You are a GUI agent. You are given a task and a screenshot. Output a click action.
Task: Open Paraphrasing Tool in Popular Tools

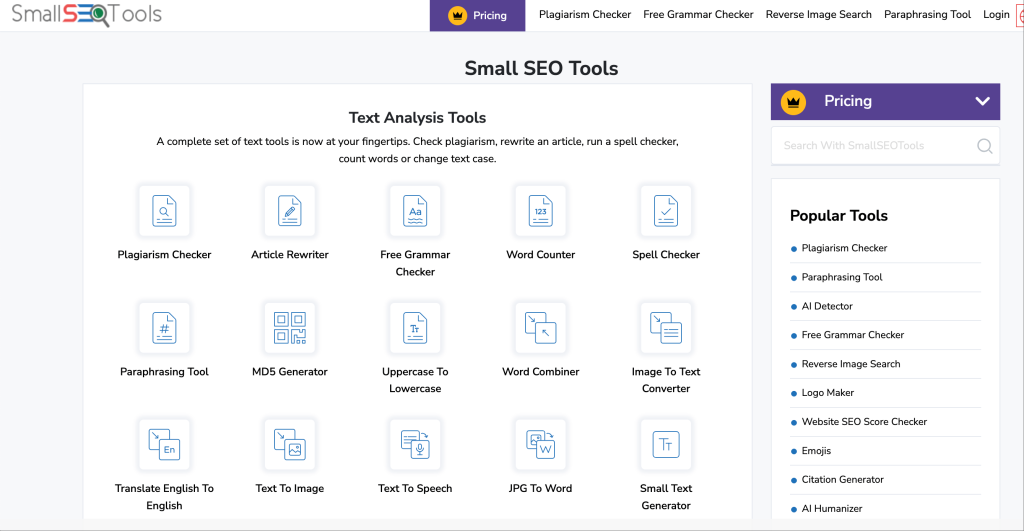(x=842, y=277)
